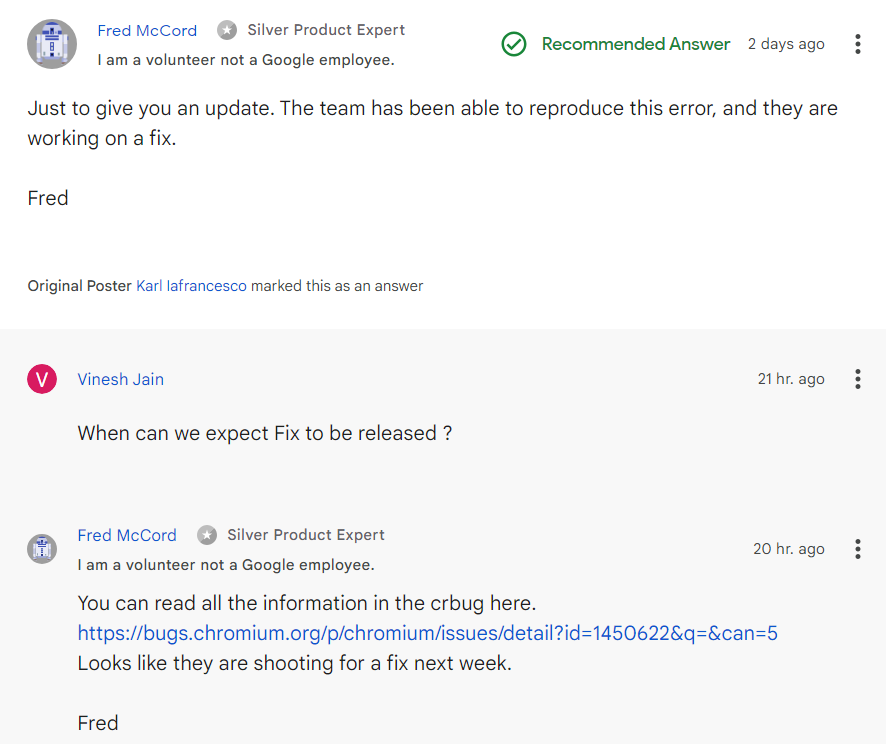The height and width of the screenshot is (744, 886).
Task: Open the three-dot menu on recommended answer
Action: [x=858, y=44]
